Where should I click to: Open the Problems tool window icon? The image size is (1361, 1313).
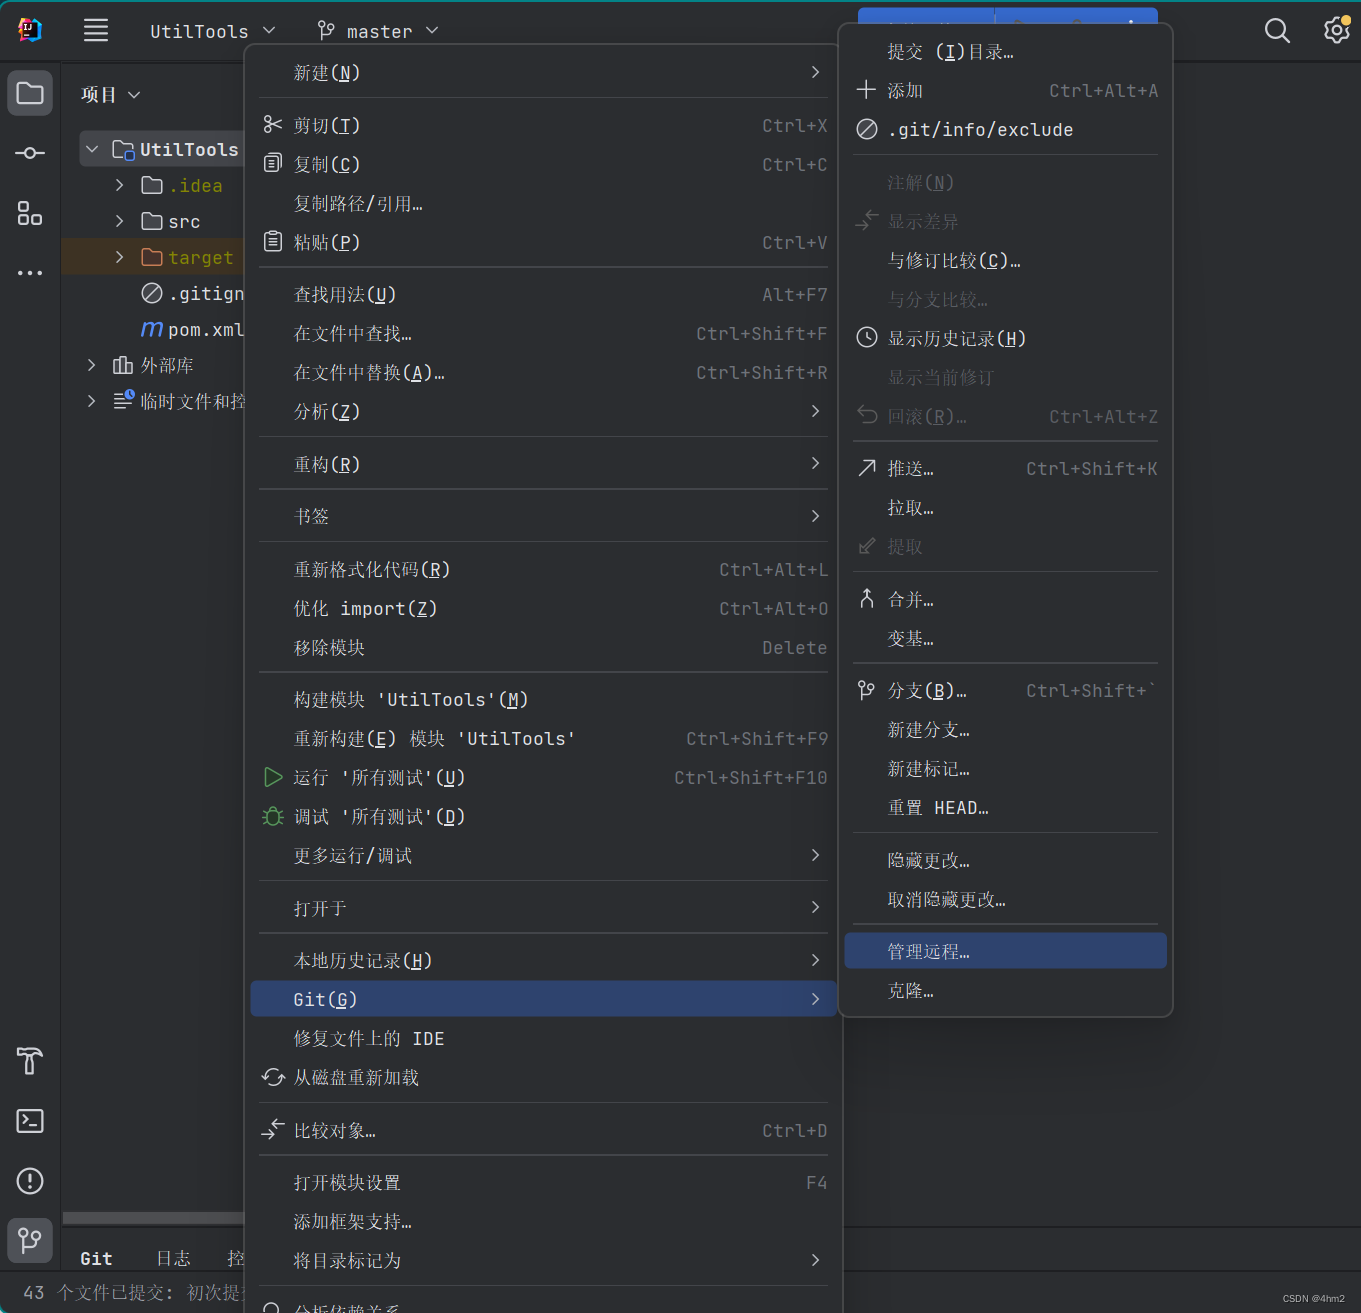(x=30, y=1181)
